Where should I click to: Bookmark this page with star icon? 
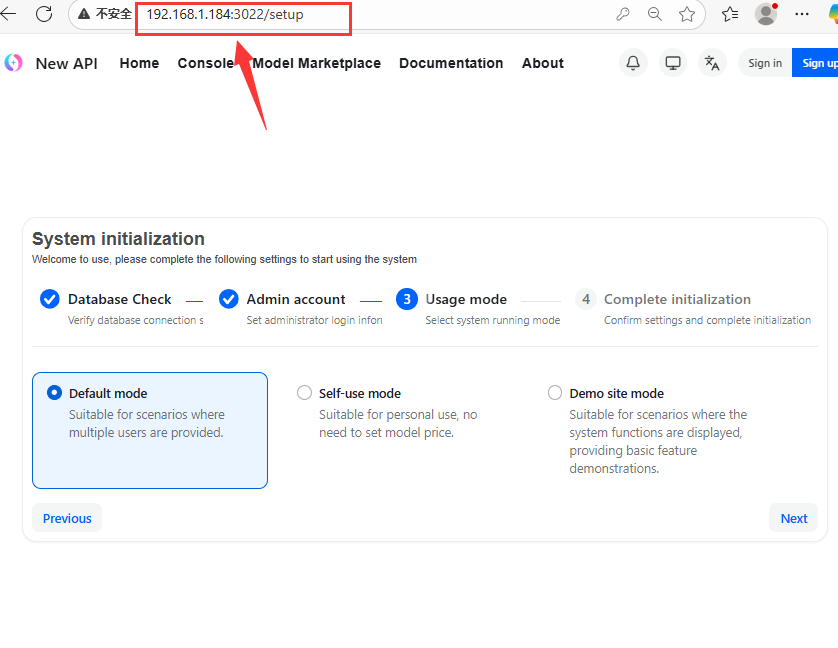coord(687,14)
